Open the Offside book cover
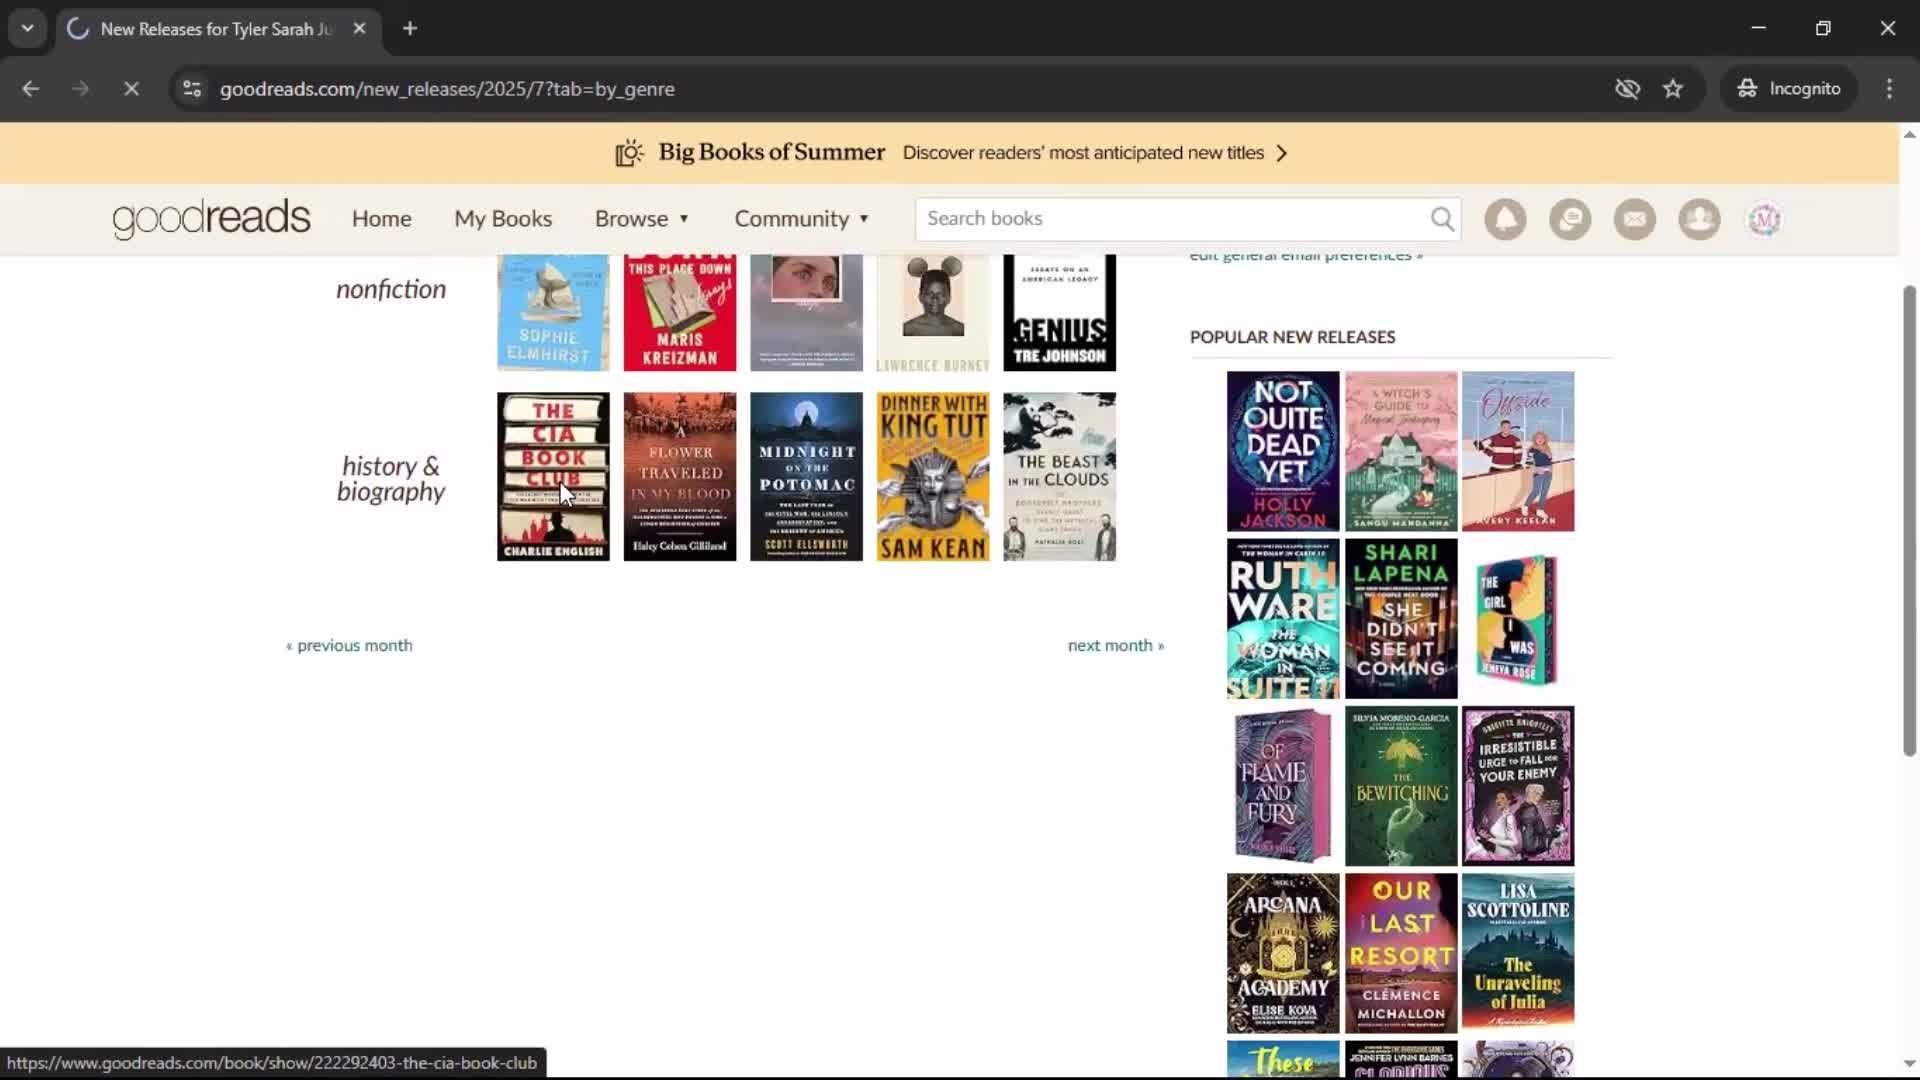Viewport: 1920px width, 1080px height. point(1518,451)
